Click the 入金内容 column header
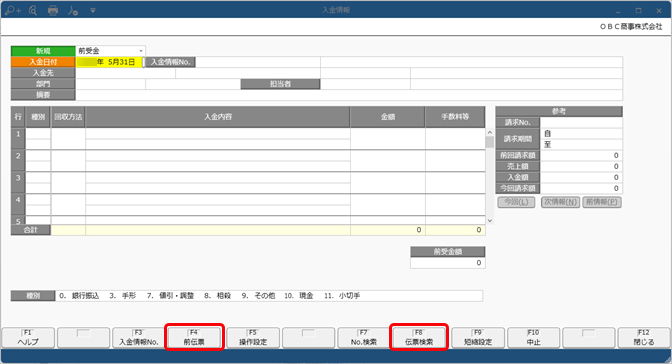The height and width of the screenshot is (364, 672). click(218, 117)
